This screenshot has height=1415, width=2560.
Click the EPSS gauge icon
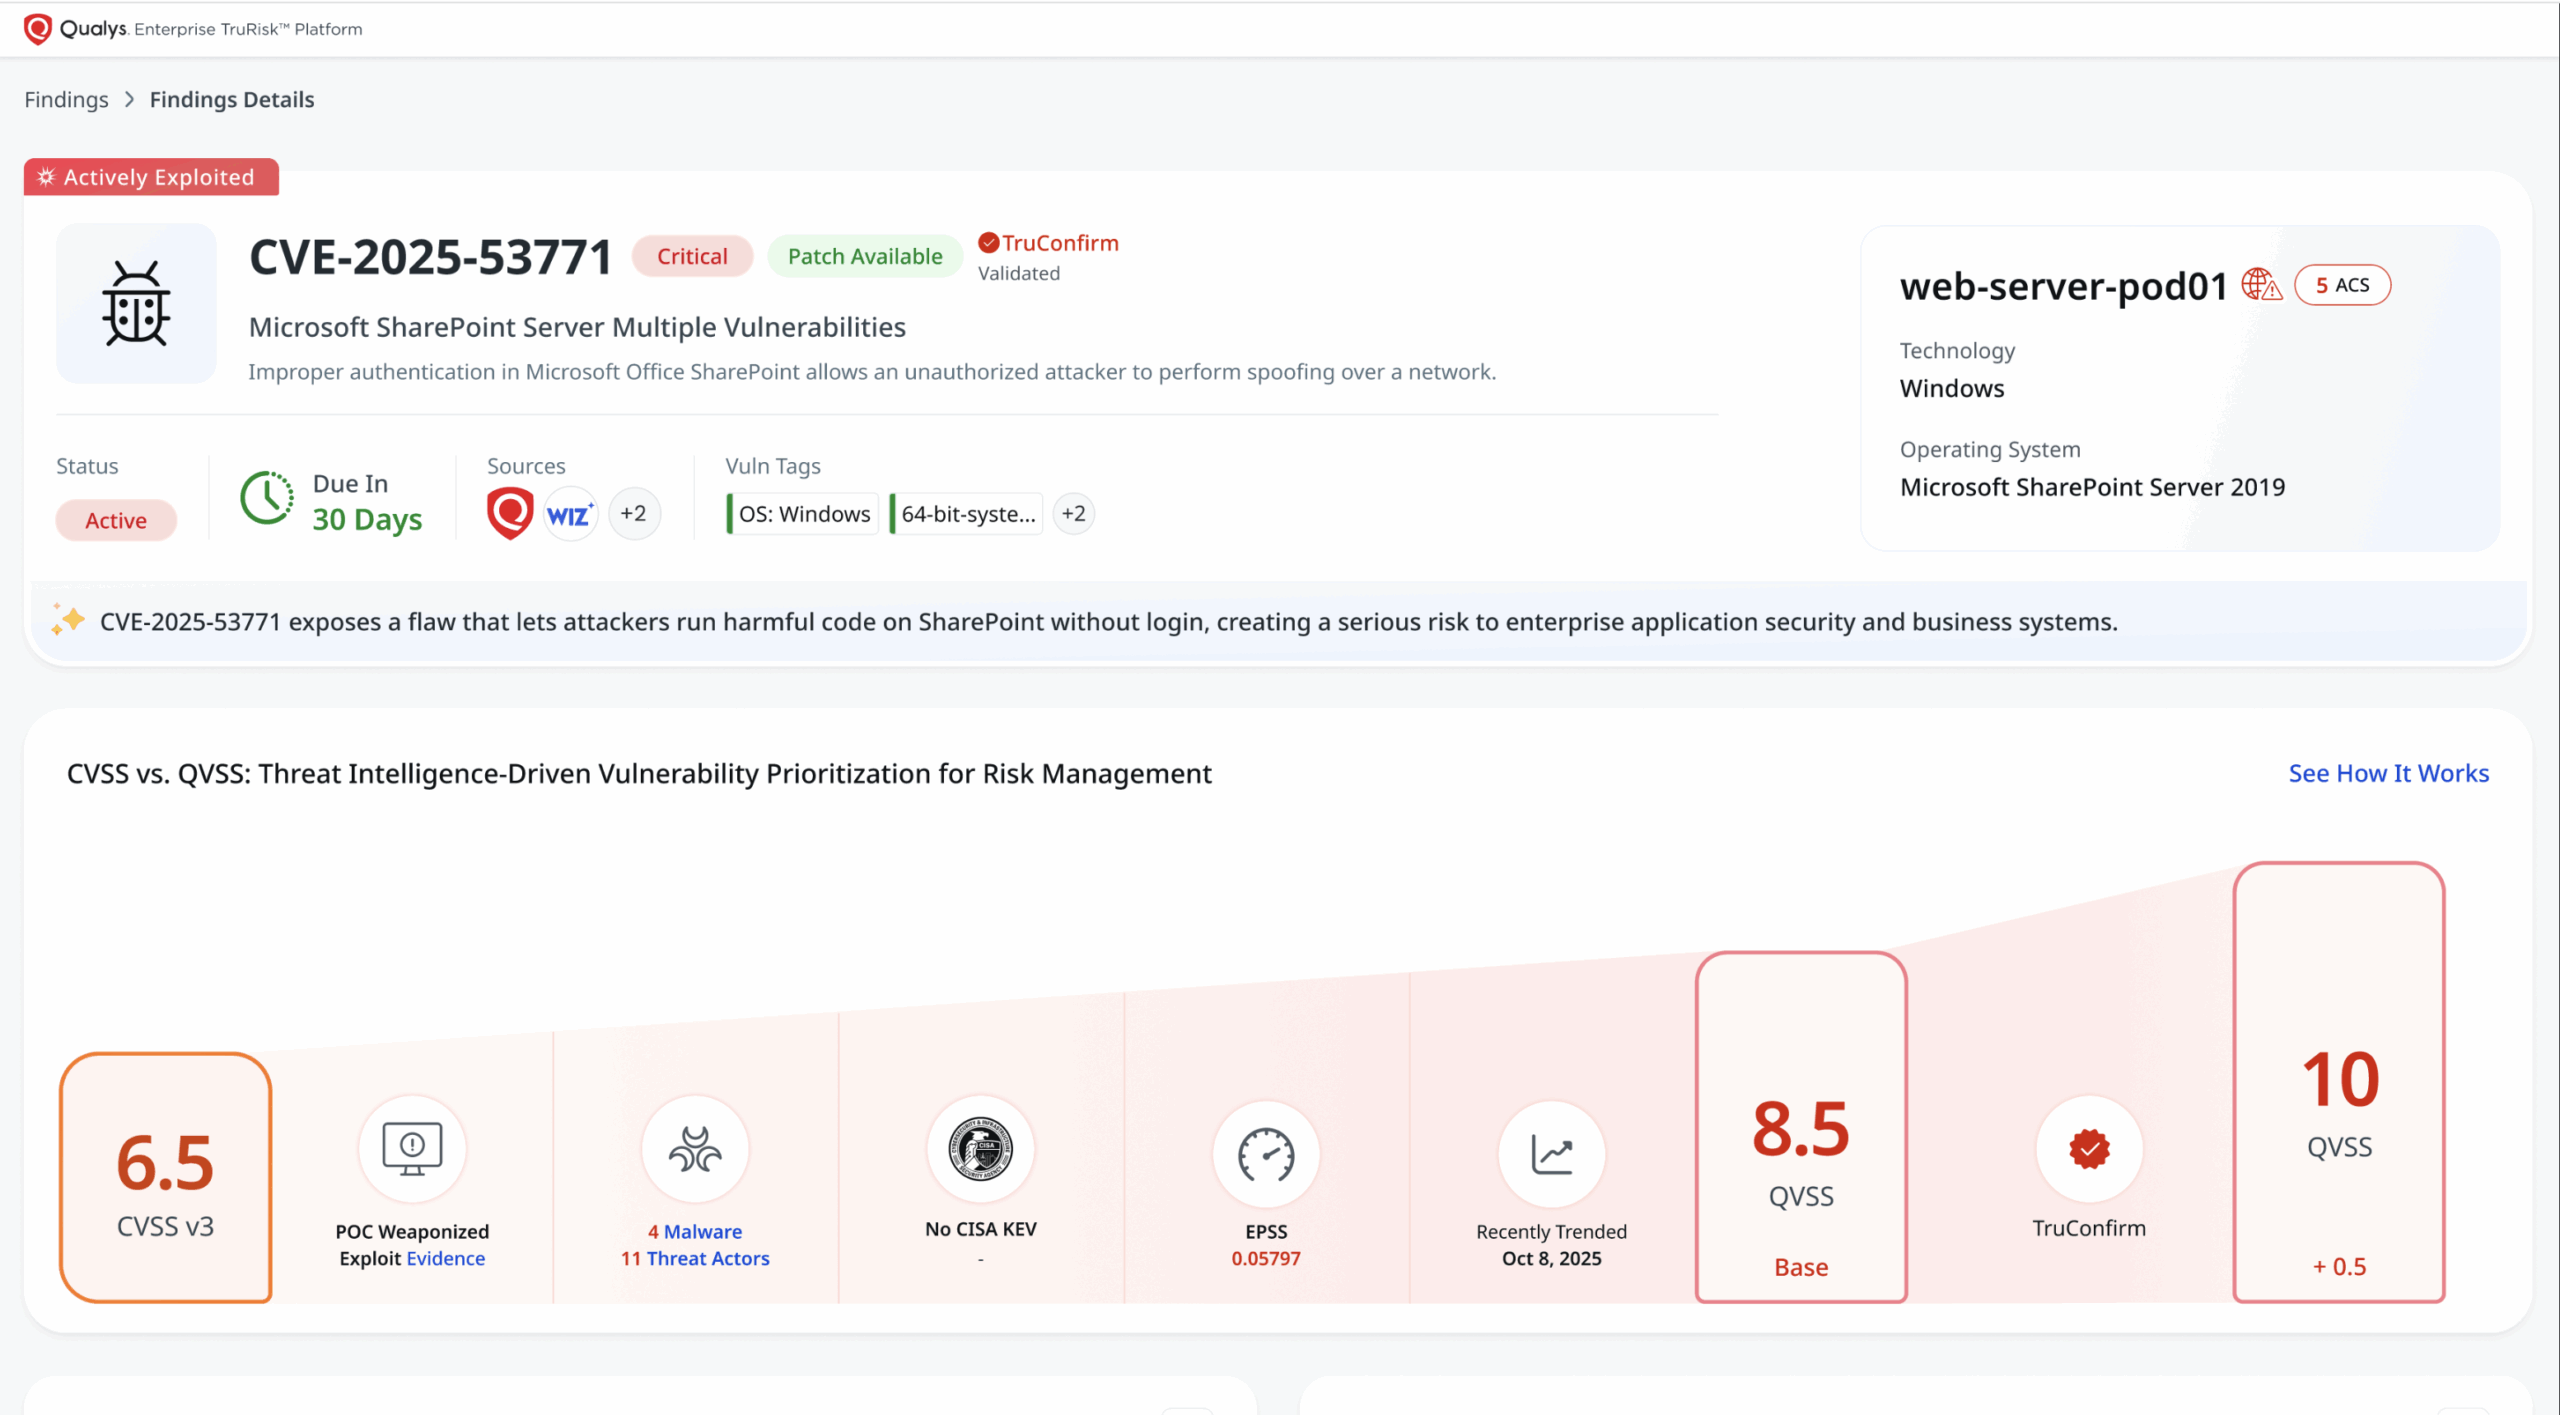click(1266, 1155)
